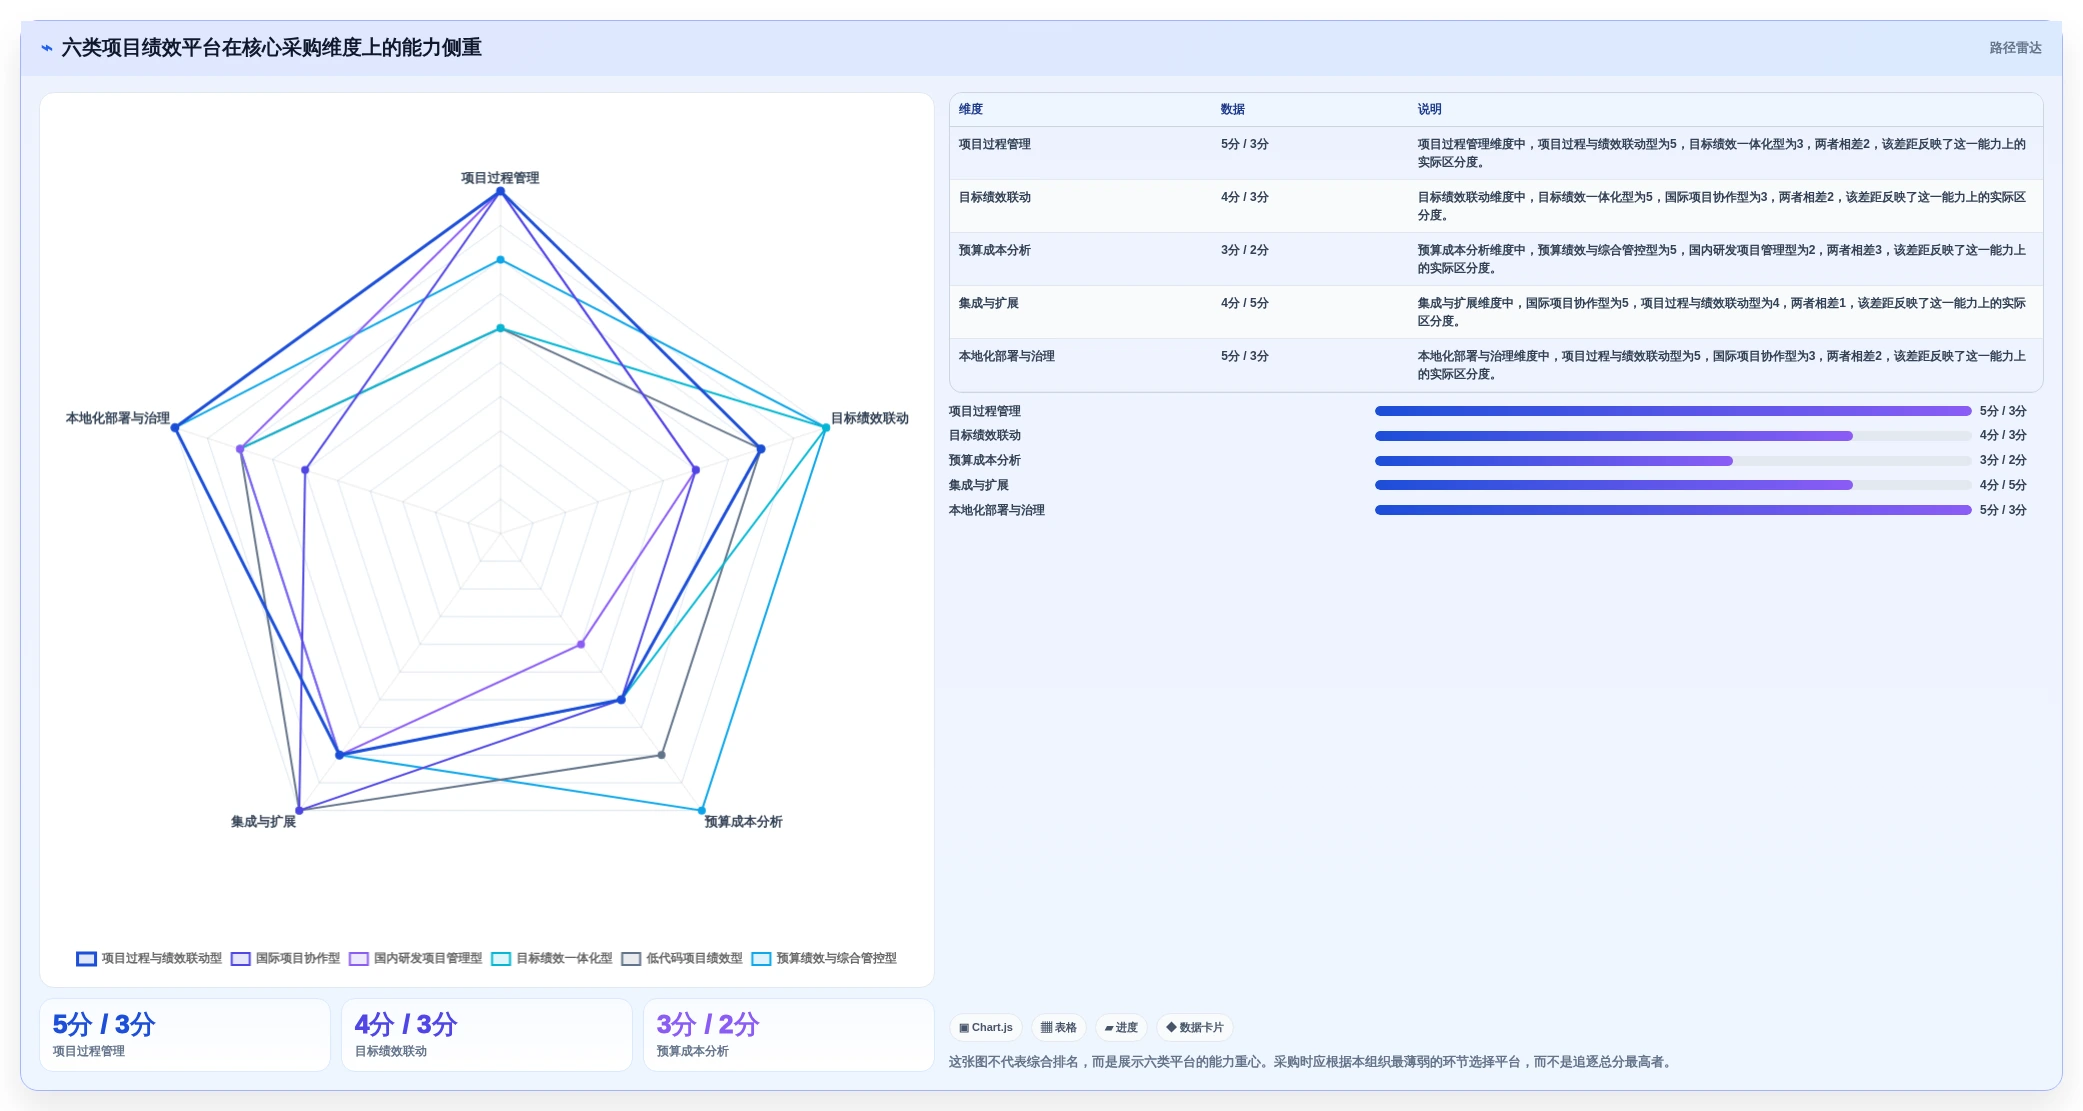Click the 预算成本分析 radar axis label
The height and width of the screenshot is (1111, 2083).
click(743, 822)
